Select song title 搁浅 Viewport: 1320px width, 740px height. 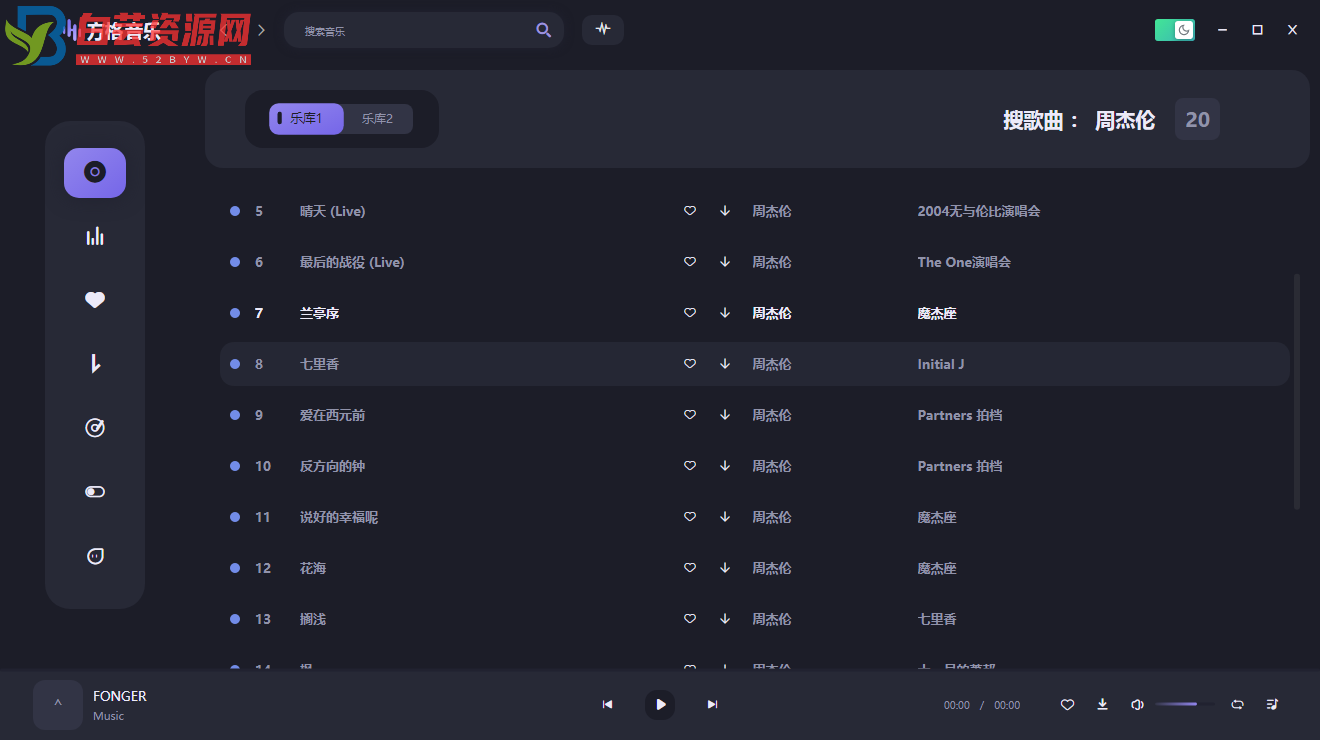313,619
